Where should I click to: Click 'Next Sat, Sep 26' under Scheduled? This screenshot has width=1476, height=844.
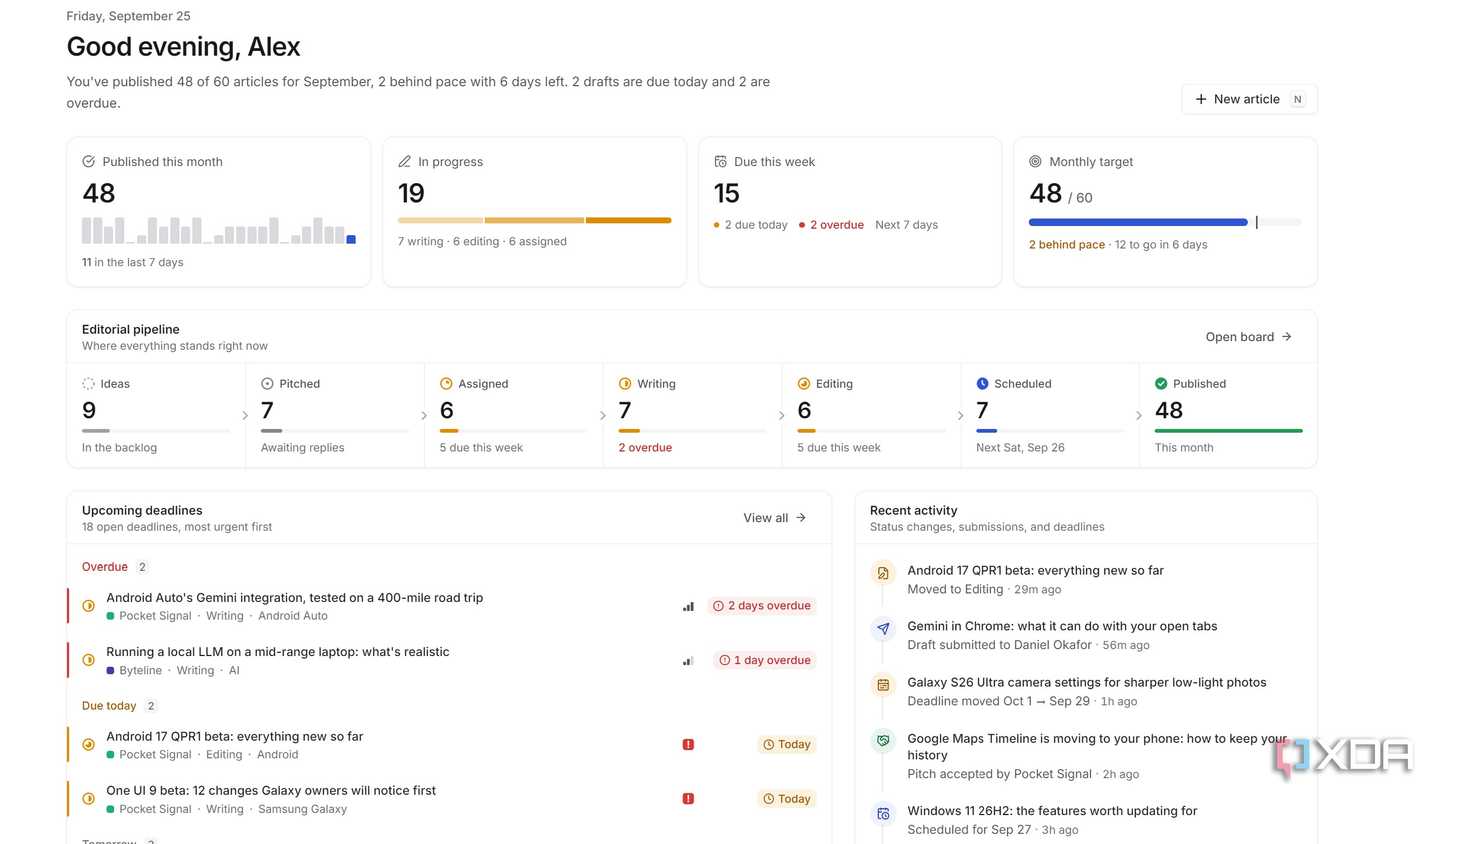[1020, 448]
